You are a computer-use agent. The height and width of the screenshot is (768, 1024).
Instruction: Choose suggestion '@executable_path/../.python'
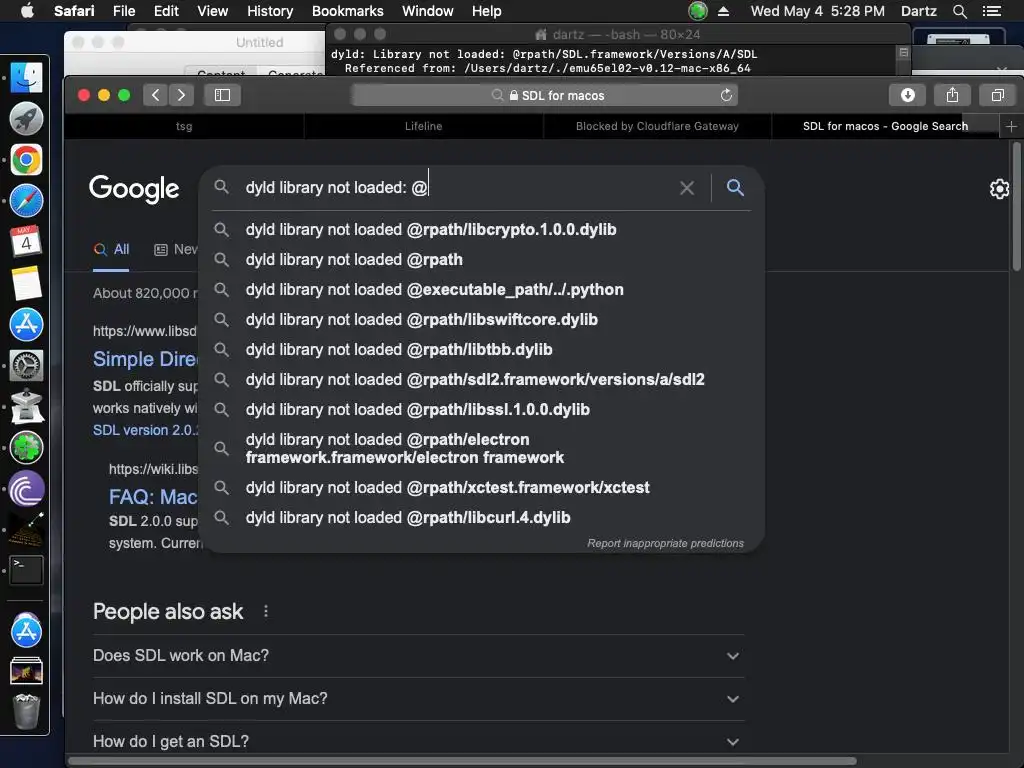pyautogui.click(x=482, y=290)
